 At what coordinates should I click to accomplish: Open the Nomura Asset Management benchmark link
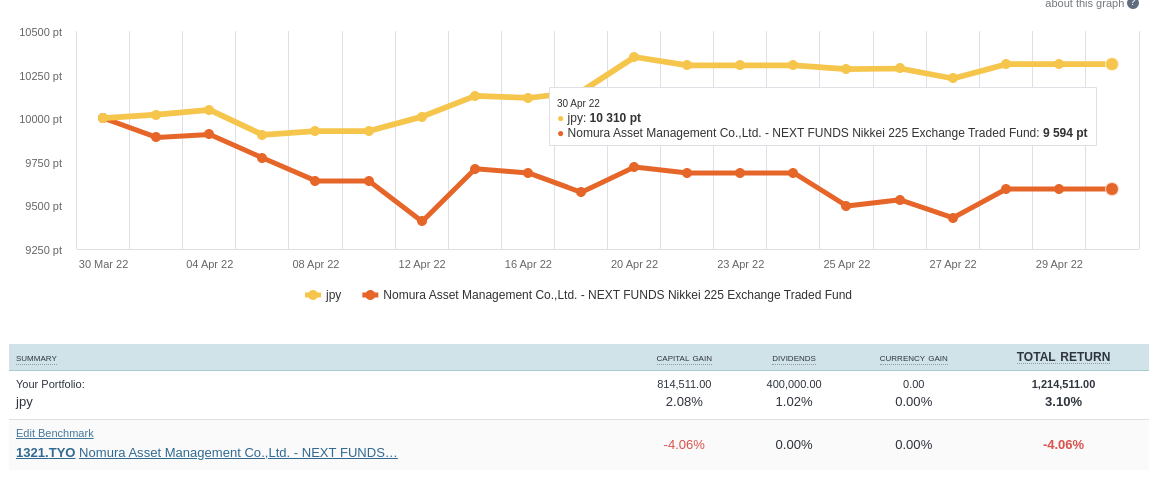tap(238, 452)
